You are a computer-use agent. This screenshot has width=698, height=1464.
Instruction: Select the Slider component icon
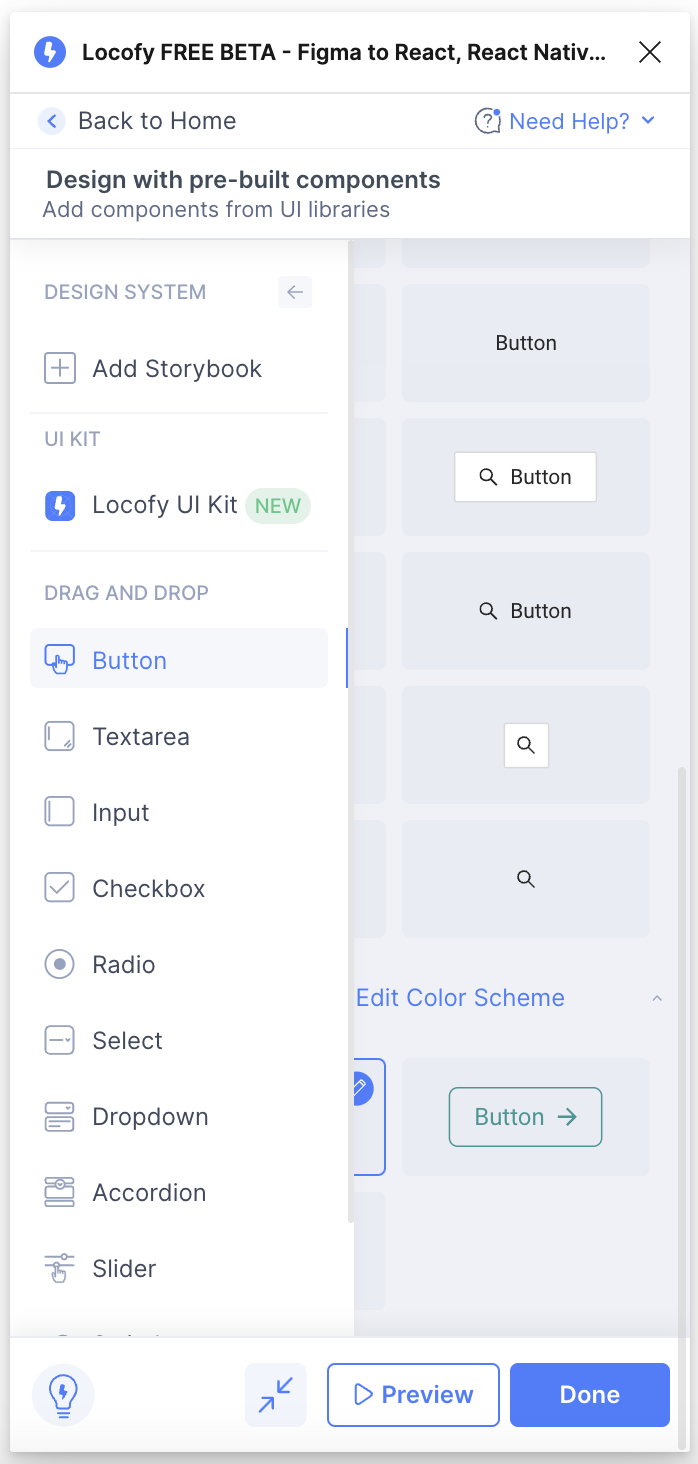[x=60, y=1268]
